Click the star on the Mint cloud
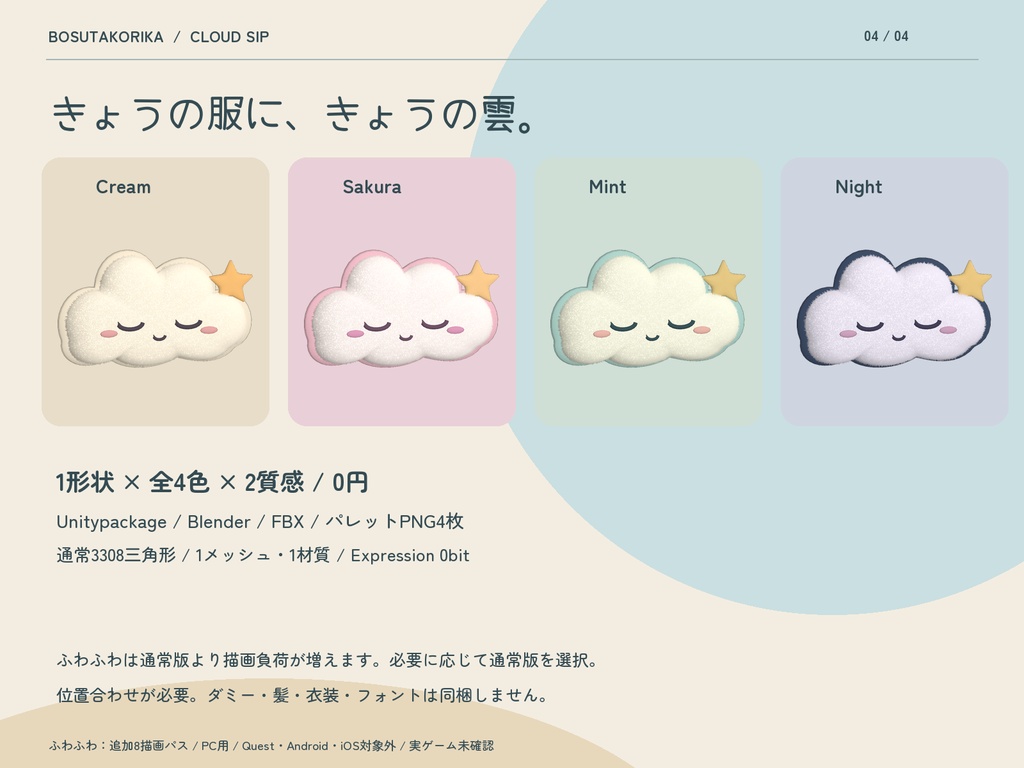This screenshot has height=768, width=1024. [x=724, y=281]
